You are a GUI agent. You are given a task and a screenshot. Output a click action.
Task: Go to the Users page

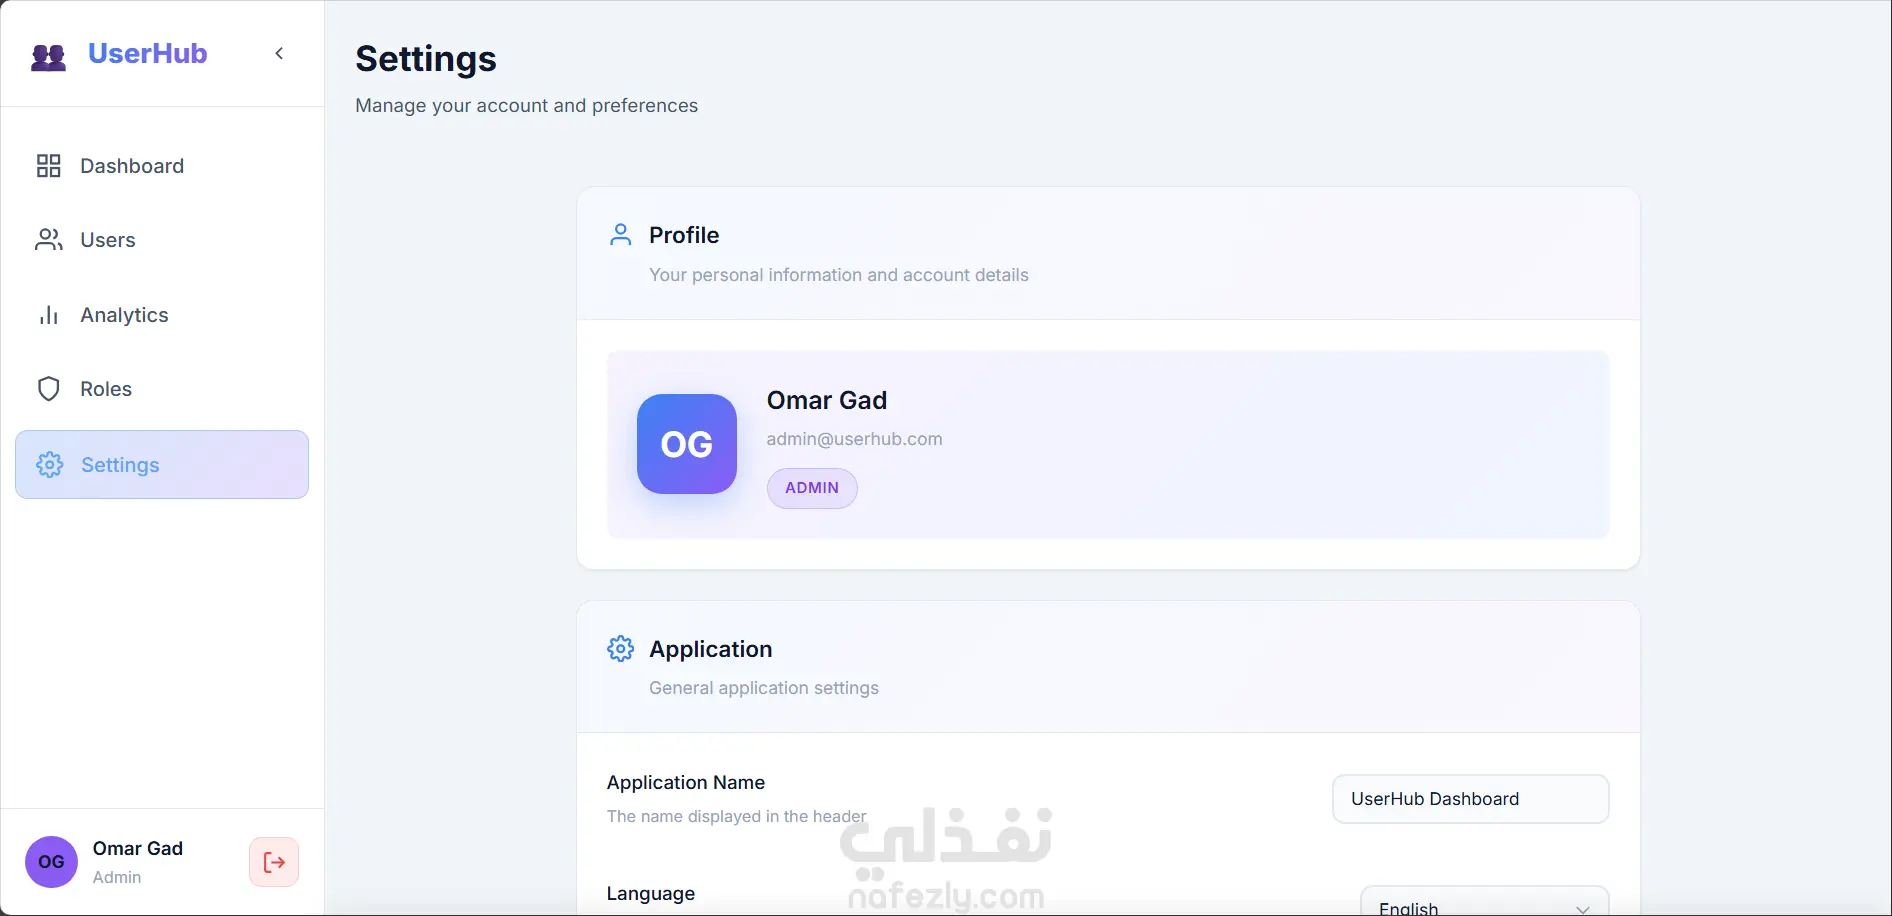tap(108, 240)
